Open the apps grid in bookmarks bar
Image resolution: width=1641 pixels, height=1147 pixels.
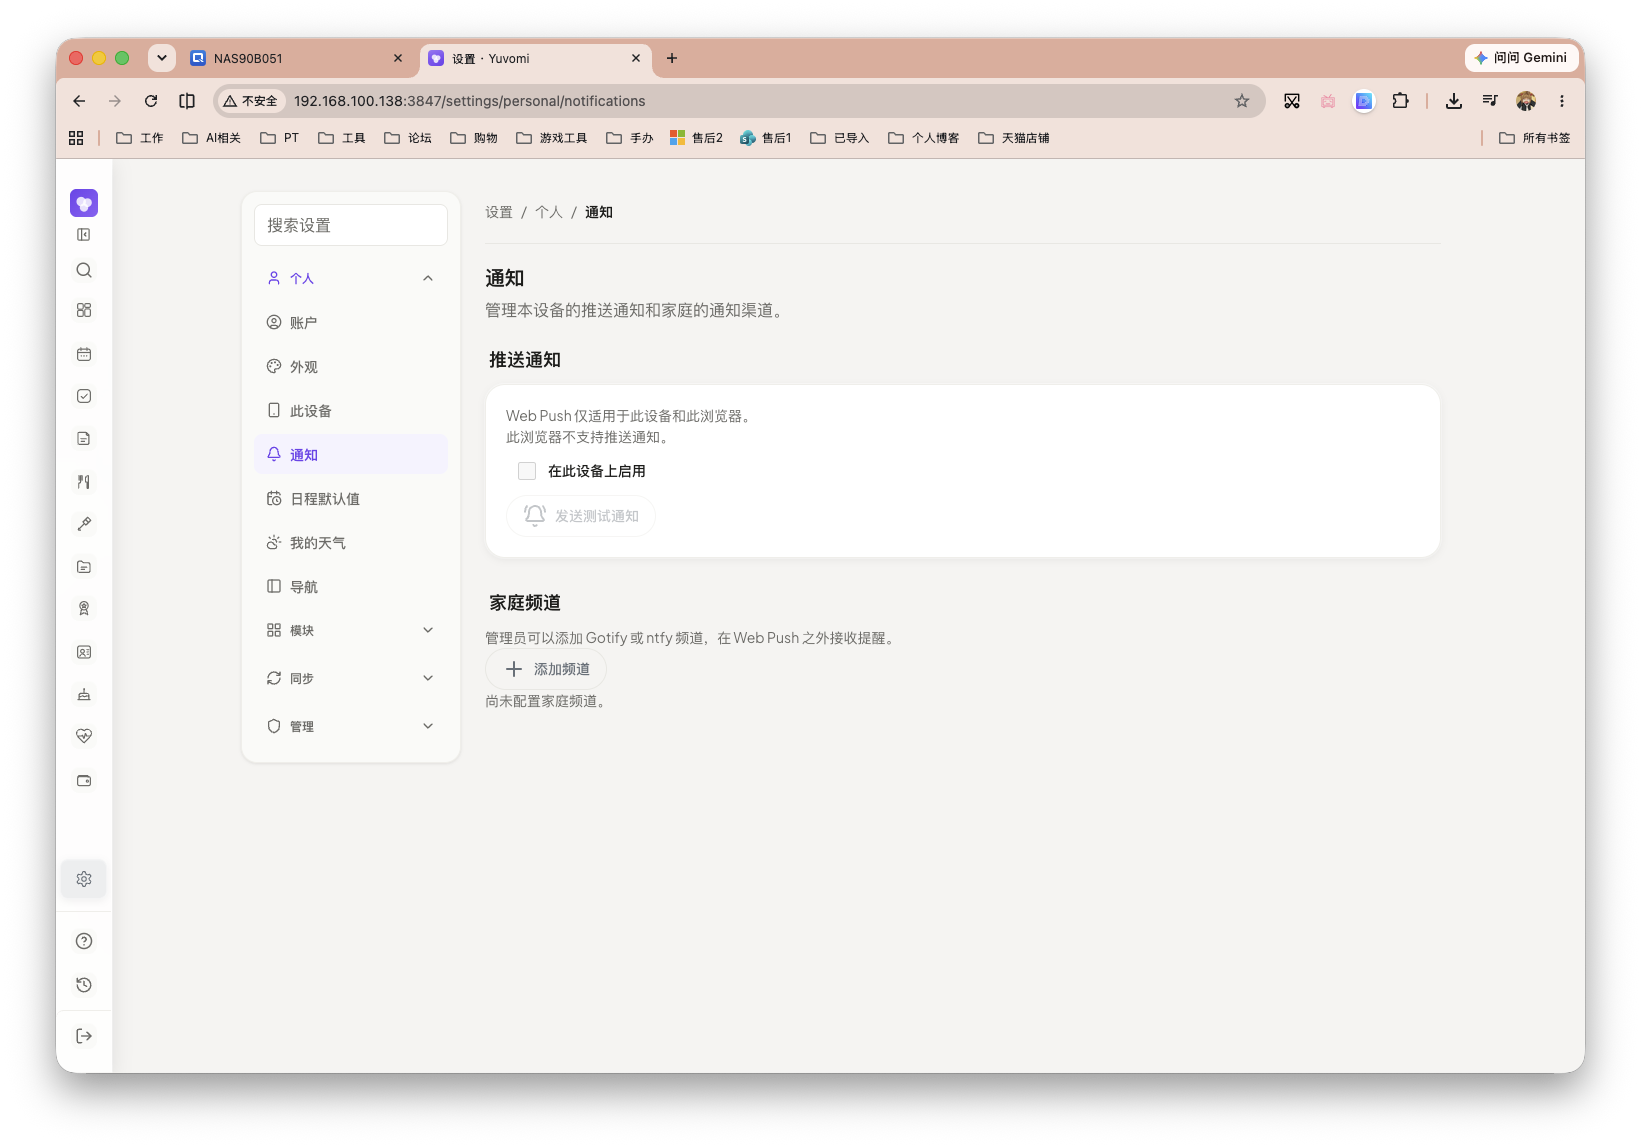point(76,138)
